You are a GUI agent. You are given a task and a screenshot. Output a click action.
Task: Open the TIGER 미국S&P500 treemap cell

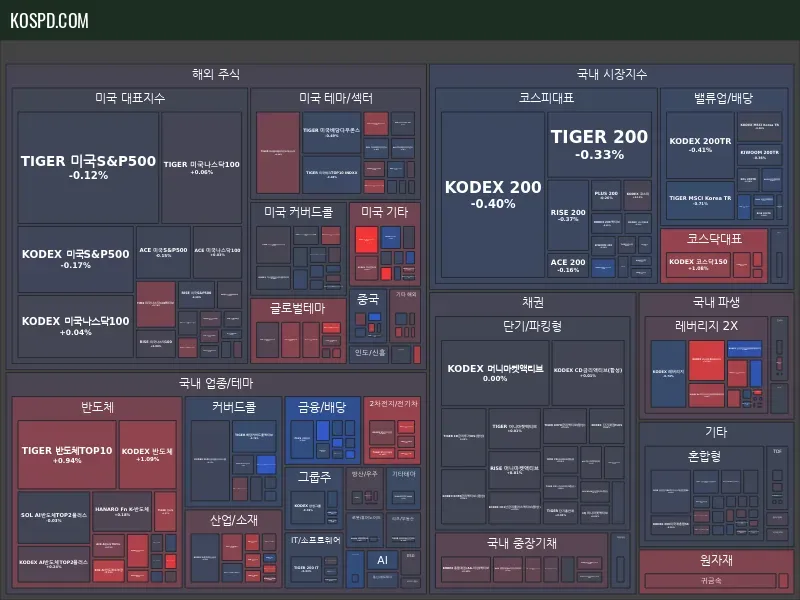pyautogui.click(x=88, y=168)
